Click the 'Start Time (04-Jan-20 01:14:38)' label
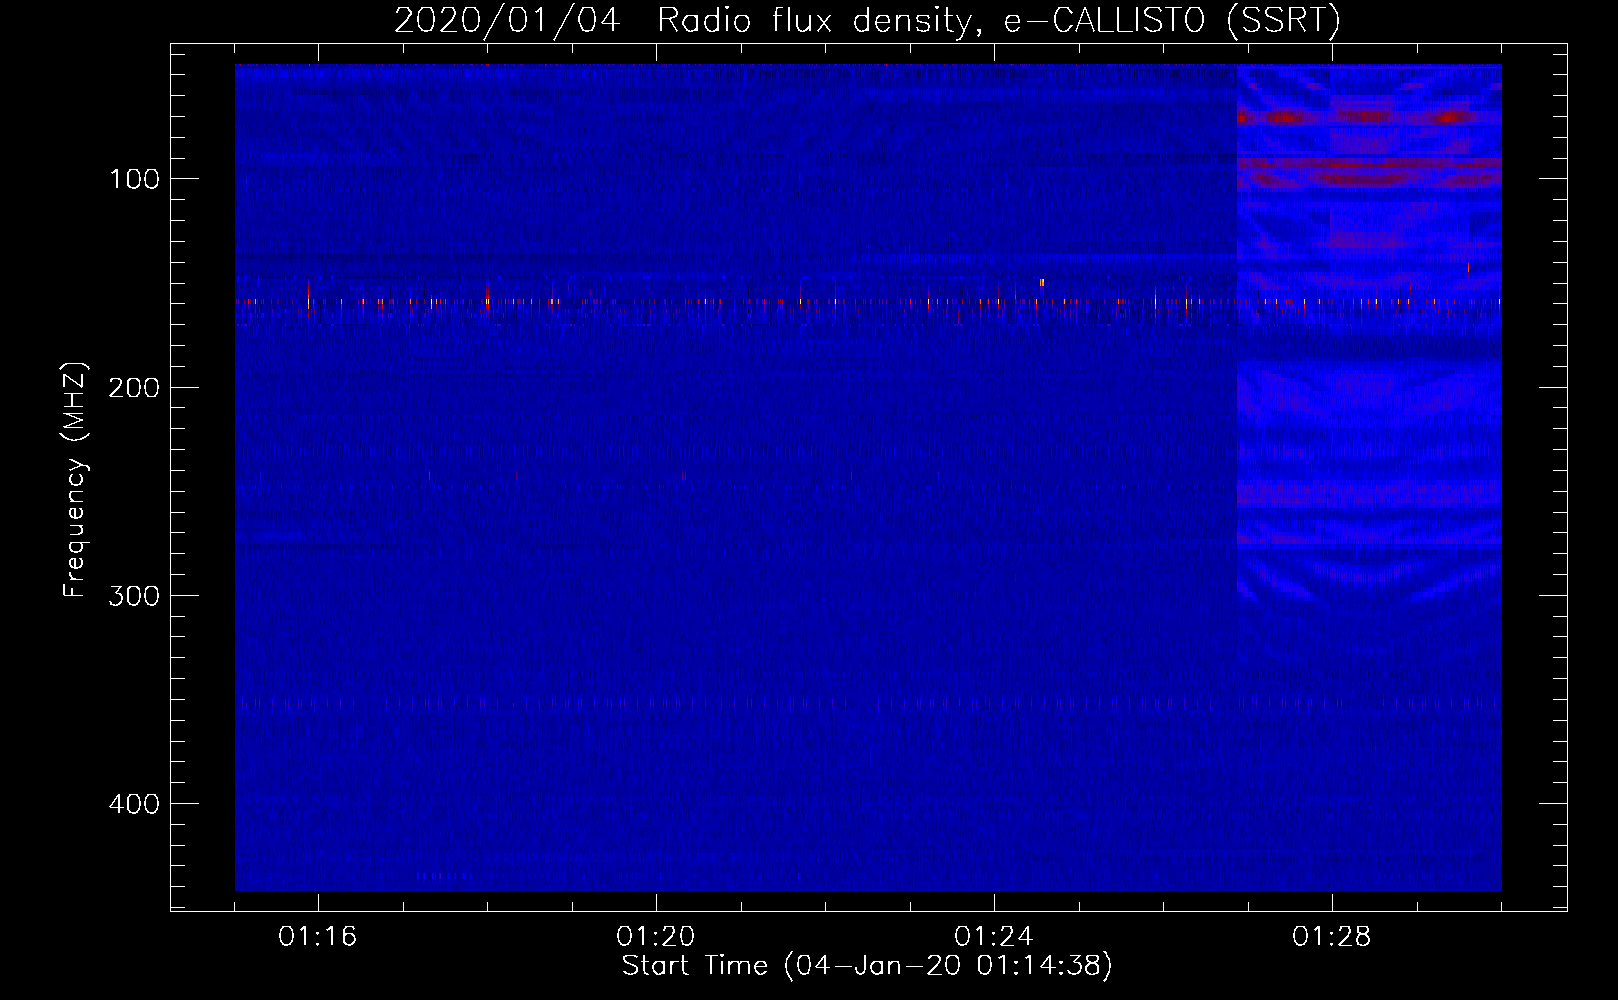Screen dimensions: 1618x1000 coord(867,966)
